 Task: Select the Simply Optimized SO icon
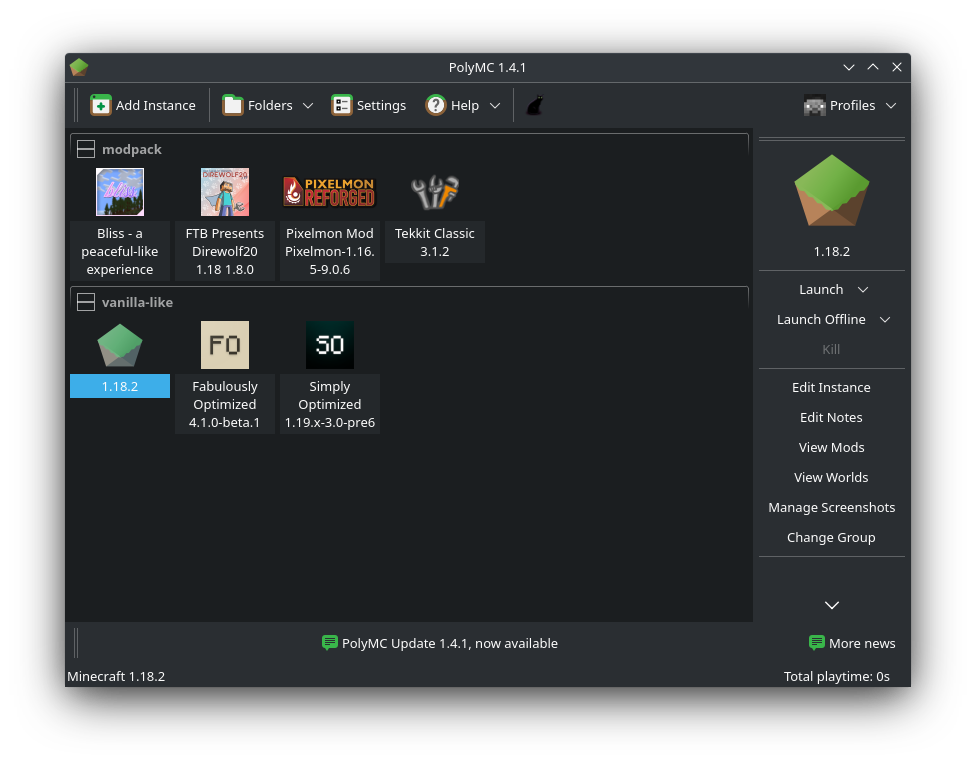[329, 345]
